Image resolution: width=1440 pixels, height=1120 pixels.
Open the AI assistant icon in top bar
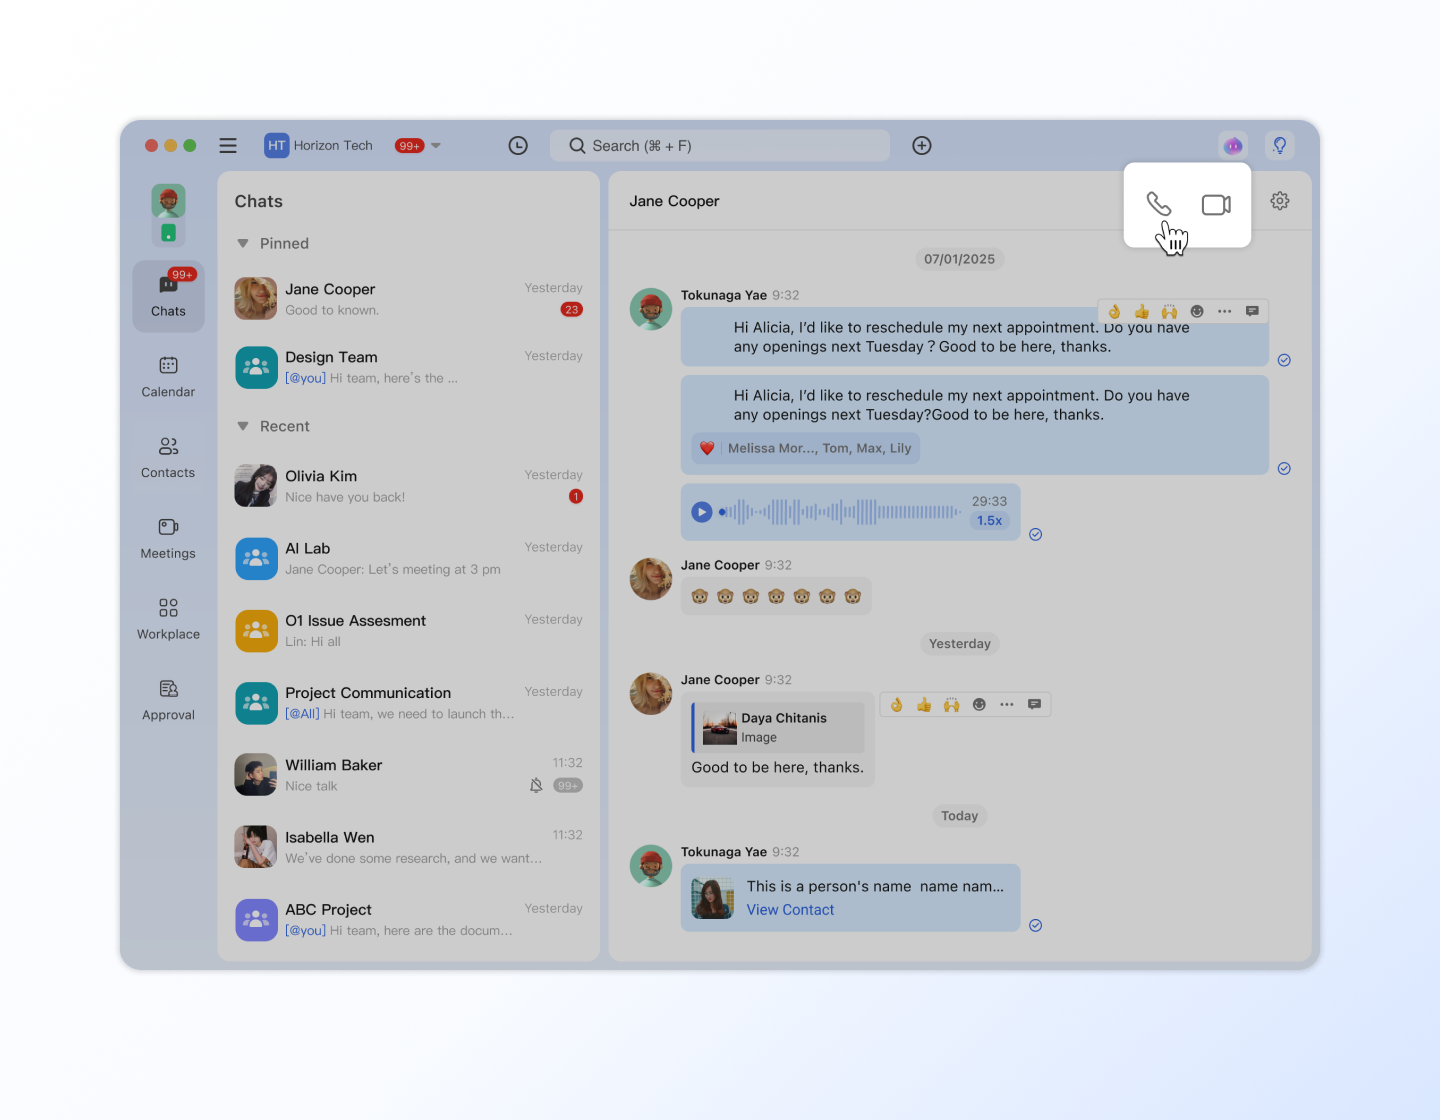click(1233, 146)
